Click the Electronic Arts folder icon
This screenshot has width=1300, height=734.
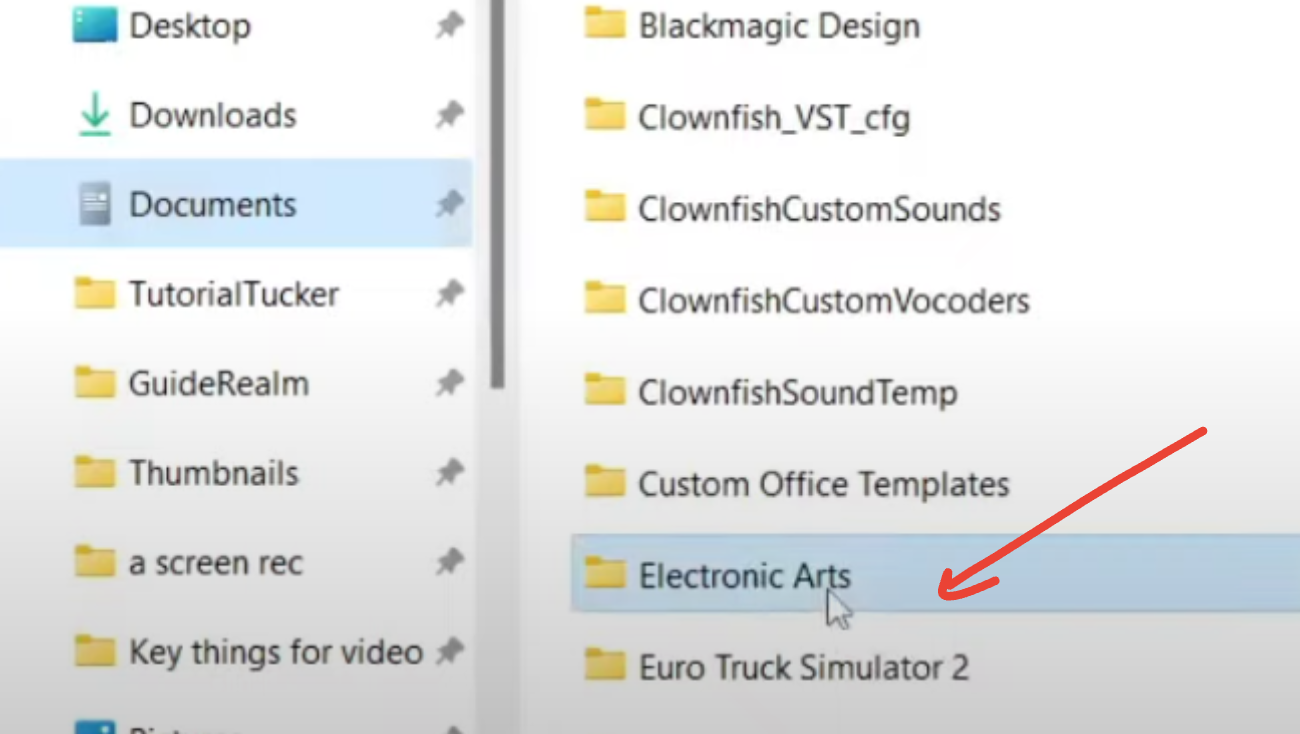coord(604,575)
